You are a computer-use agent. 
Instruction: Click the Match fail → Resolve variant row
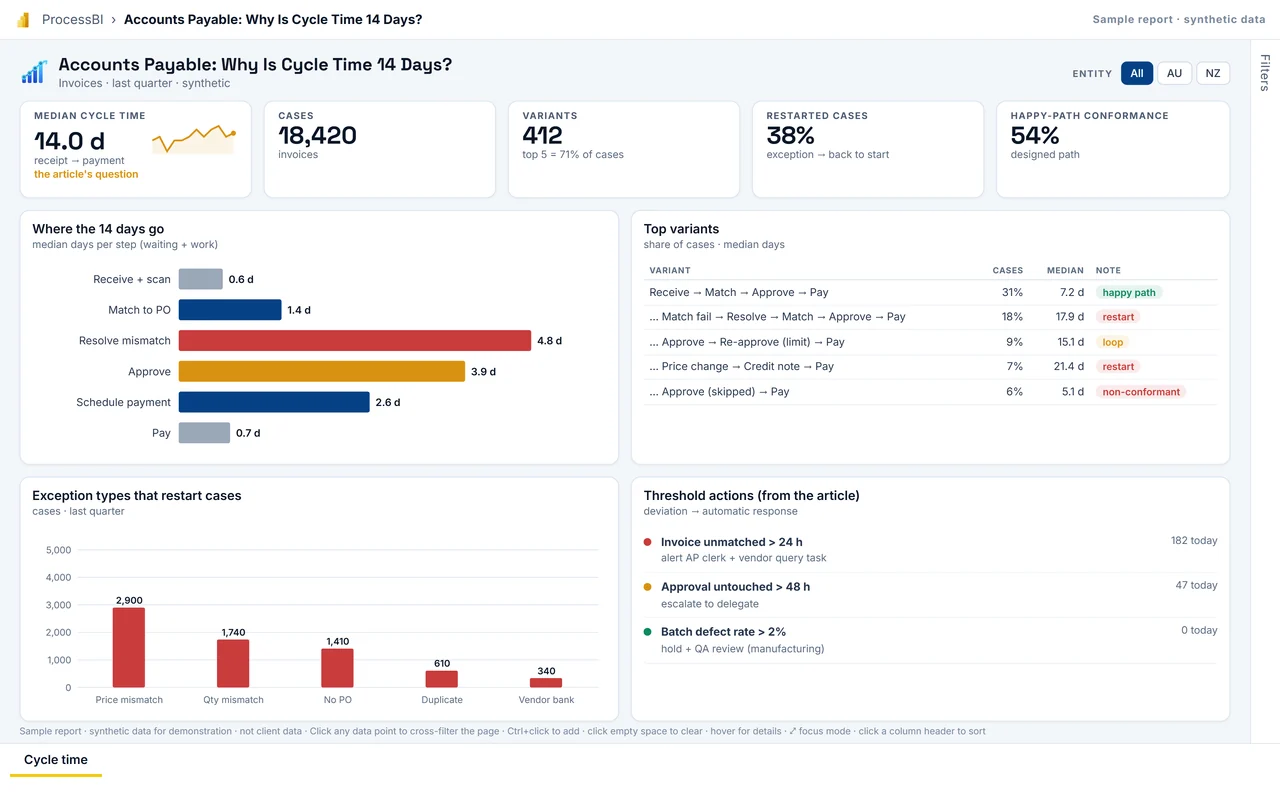[x=930, y=317]
